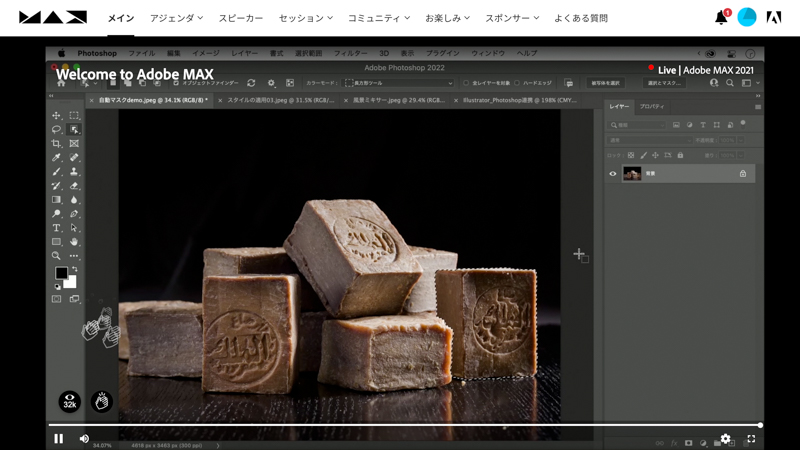Select the Object Selection tool
Image resolution: width=800 pixels, height=450 pixels.
coord(74,130)
